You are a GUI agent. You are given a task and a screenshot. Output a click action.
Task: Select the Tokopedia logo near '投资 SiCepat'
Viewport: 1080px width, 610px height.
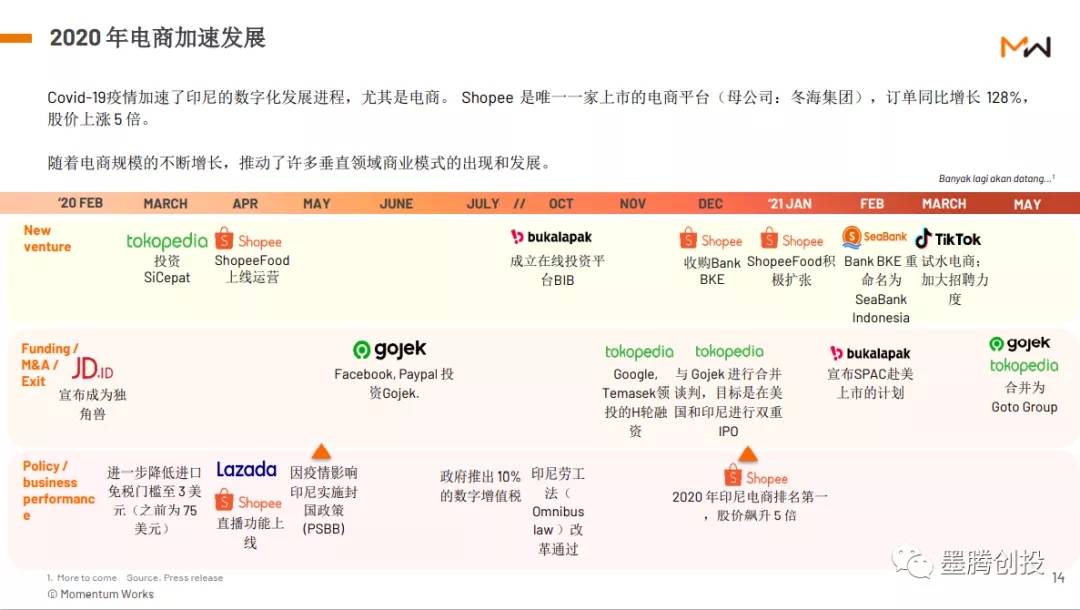click(165, 241)
